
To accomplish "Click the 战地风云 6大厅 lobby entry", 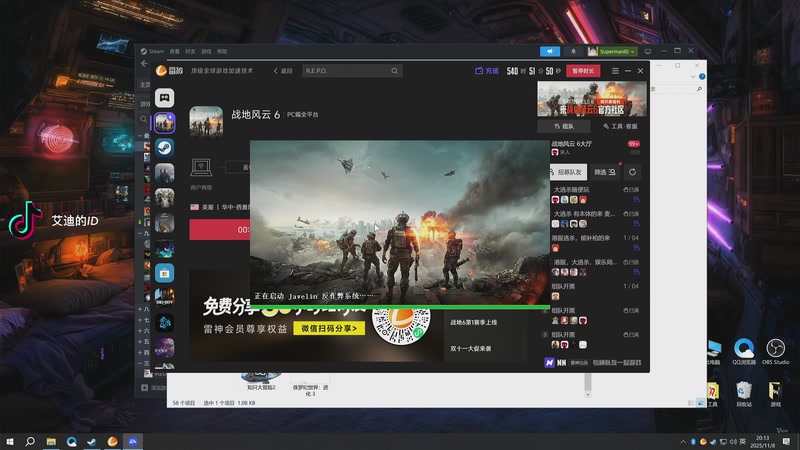I will tap(595, 147).
